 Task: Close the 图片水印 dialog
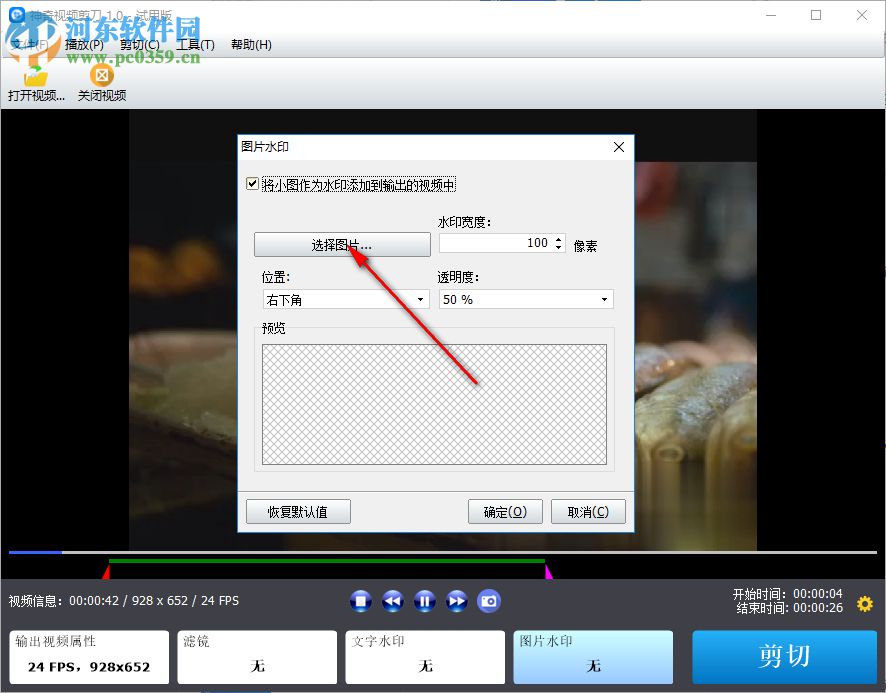[619, 147]
